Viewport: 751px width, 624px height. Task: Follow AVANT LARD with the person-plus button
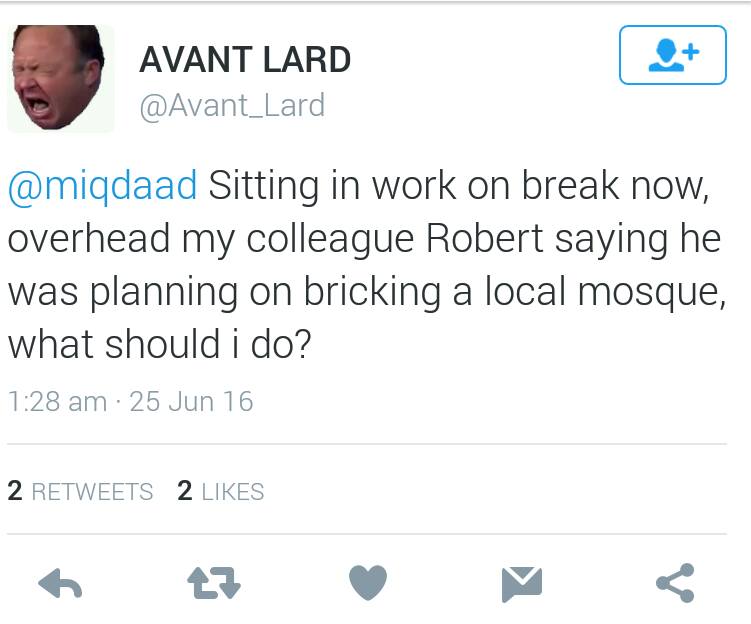coord(672,55)
